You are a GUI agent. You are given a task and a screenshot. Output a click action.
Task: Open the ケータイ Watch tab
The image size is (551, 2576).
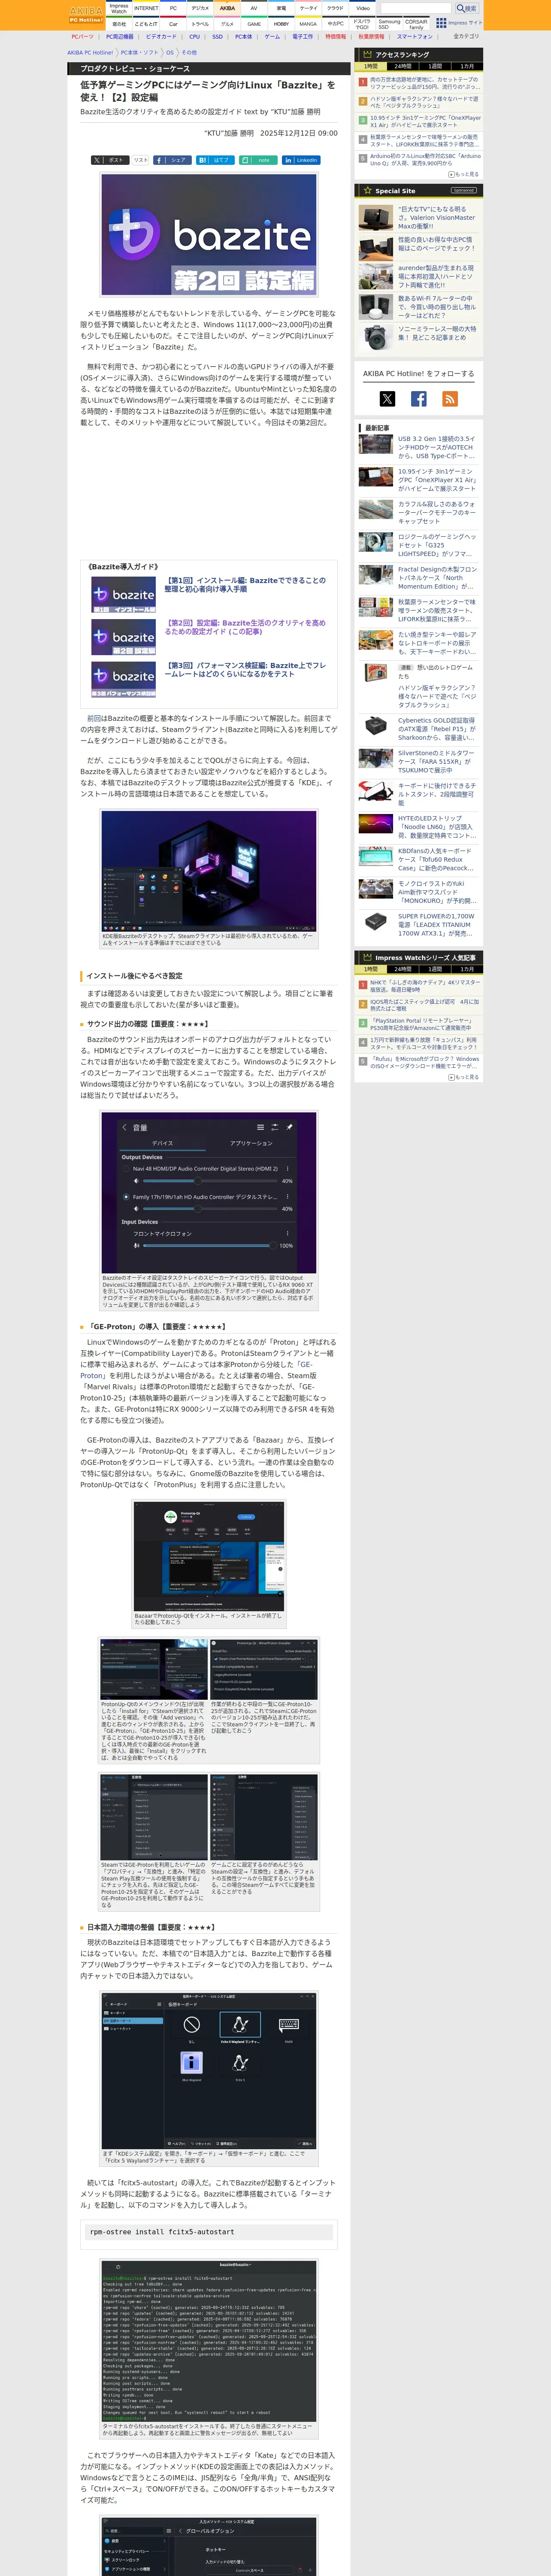click(309, 8)
